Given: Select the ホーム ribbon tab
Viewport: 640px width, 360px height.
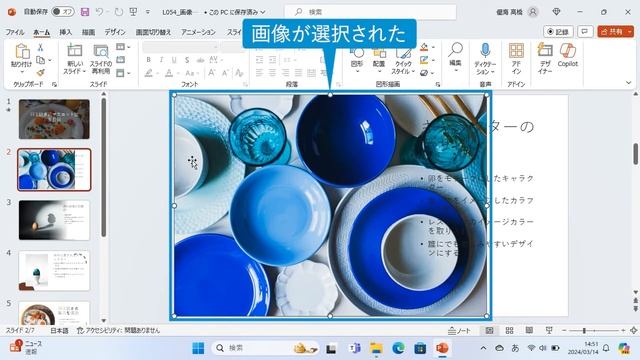Looking at the screenshot, I should click(x=42, y=32).
